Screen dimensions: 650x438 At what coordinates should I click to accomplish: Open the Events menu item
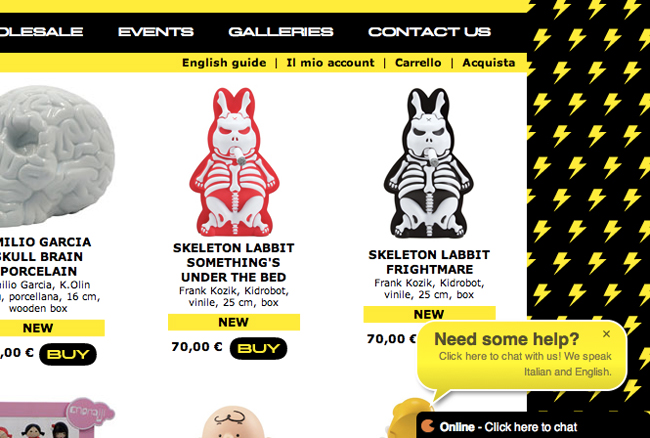click(155, 32)
